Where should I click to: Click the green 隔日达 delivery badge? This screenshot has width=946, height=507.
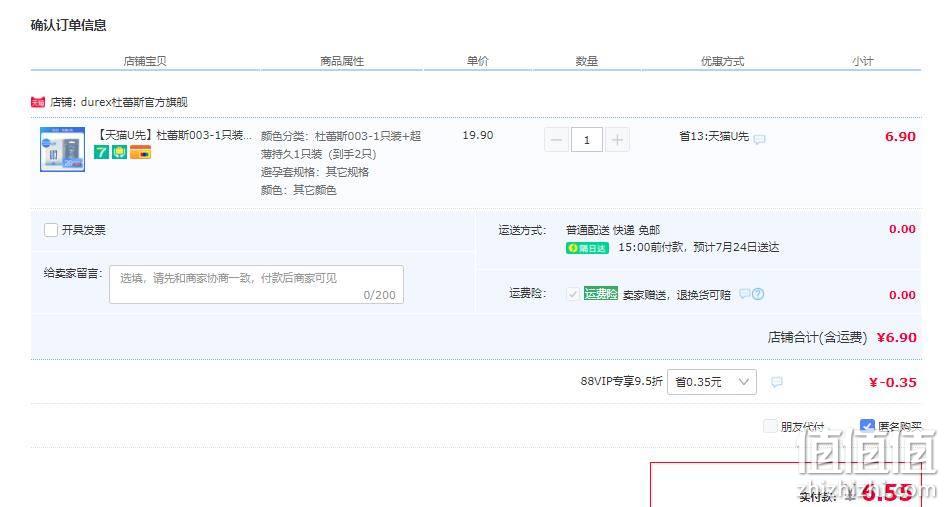pos(587,248)
